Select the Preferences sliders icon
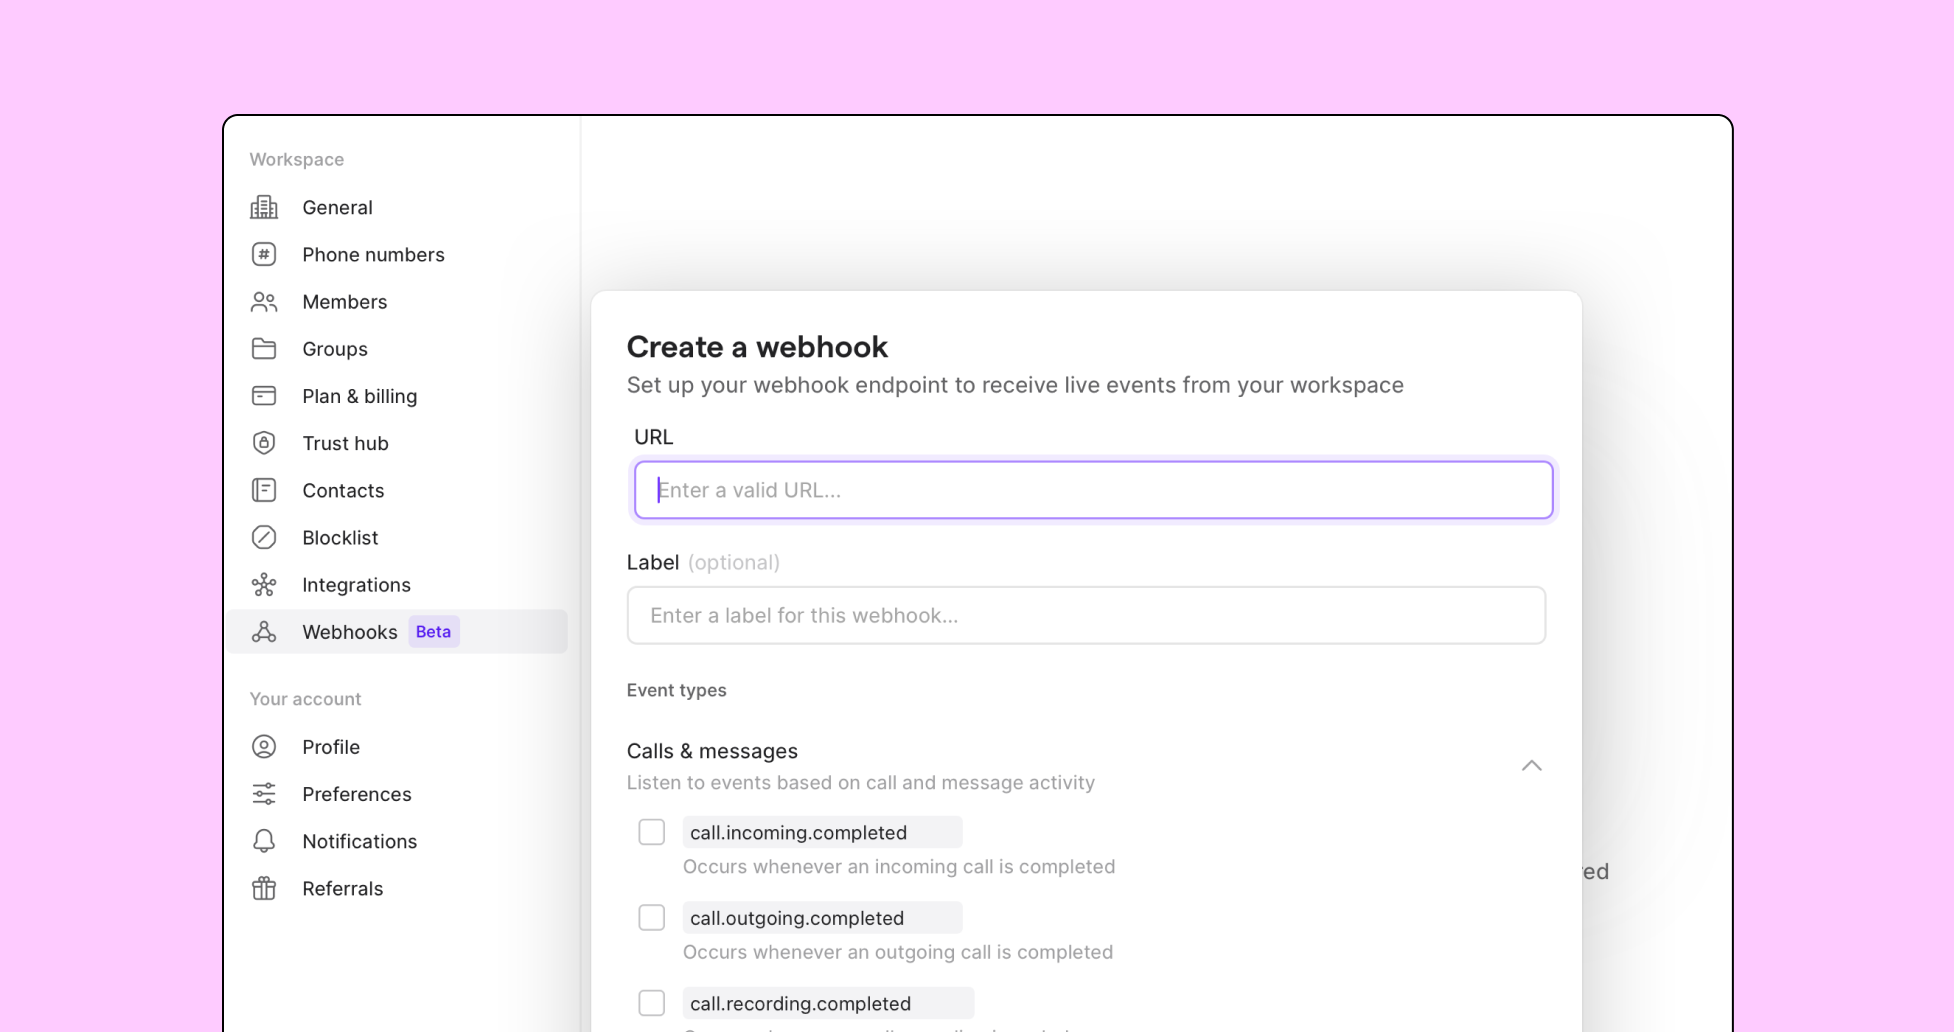The width and height of the screenshot is (1954, 1032). (x=264, y=793)
